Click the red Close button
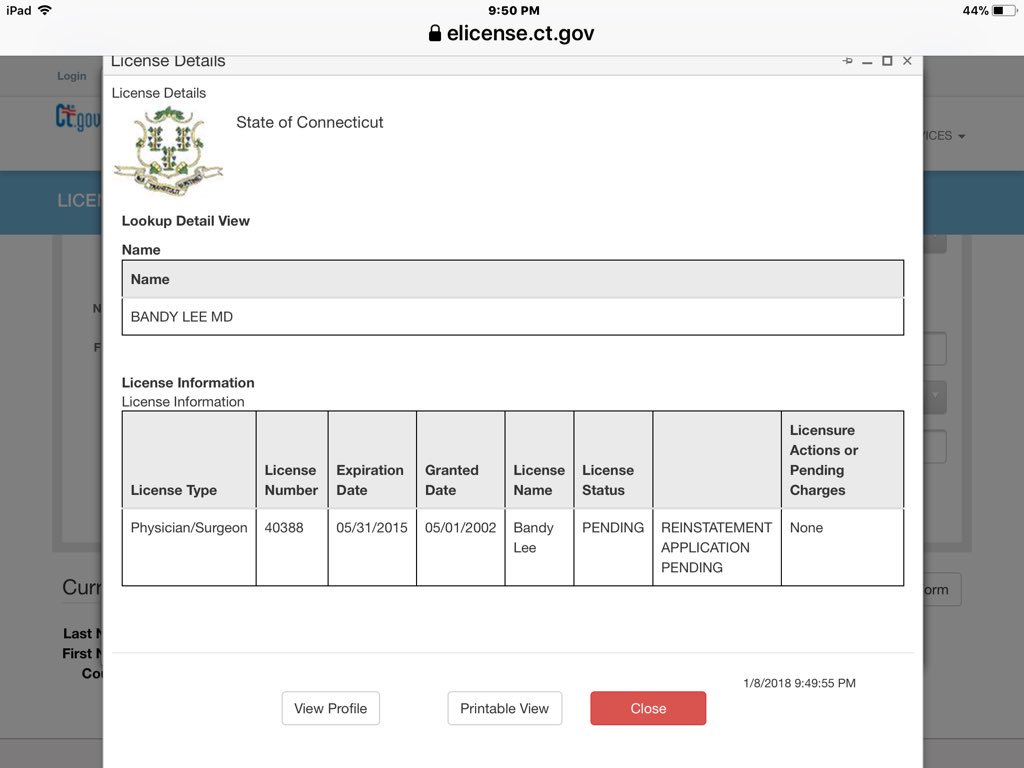Screen dimensions: 1024x768 (x=648, y=708)
